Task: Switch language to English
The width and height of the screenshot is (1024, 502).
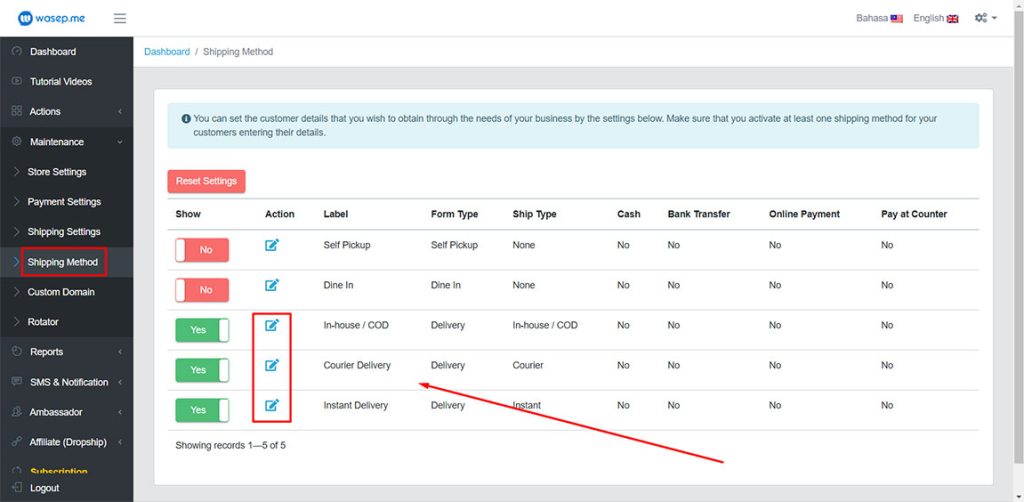Action: coord(935,18)
